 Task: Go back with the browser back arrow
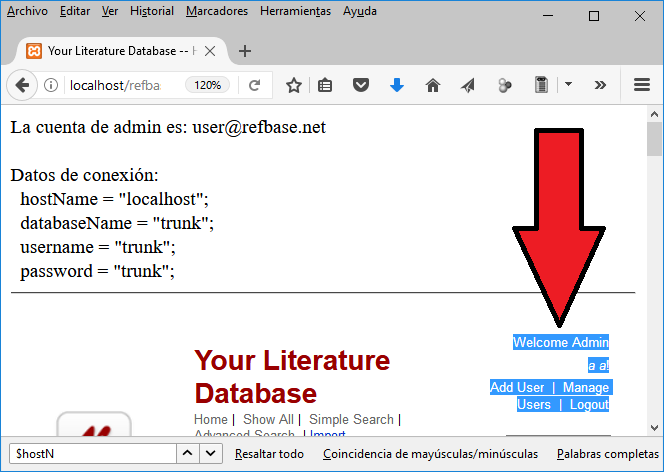click(x=22, y=85)
